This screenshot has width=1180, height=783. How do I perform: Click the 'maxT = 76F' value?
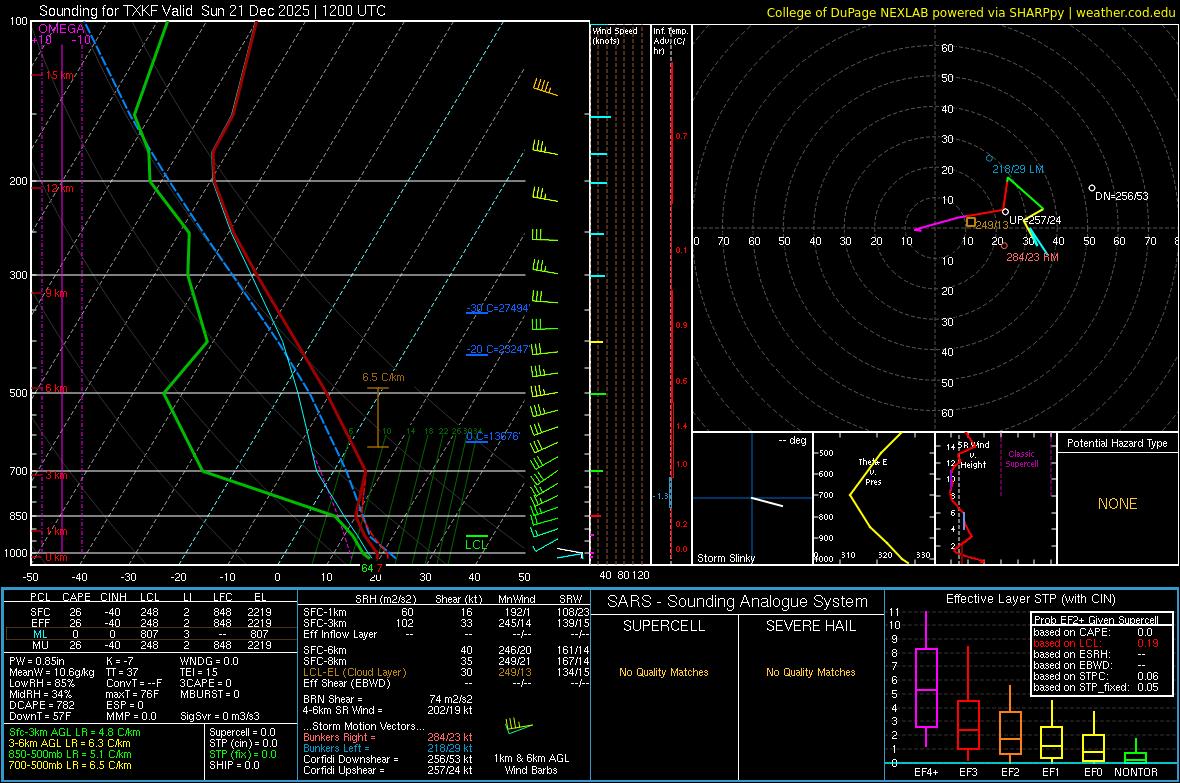(x=132, y=694)
